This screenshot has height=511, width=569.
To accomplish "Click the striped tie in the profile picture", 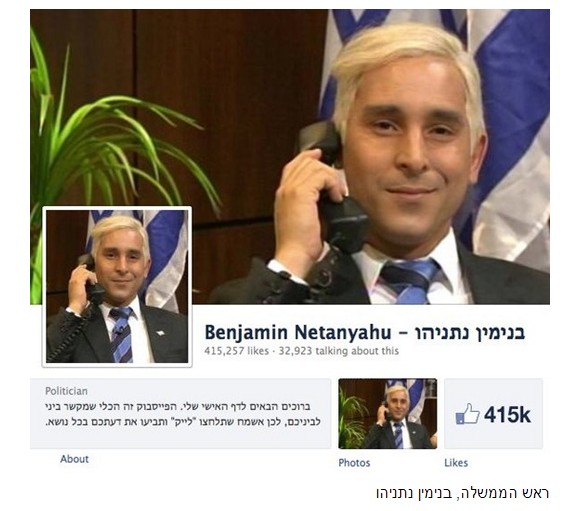I will point(122,335).
